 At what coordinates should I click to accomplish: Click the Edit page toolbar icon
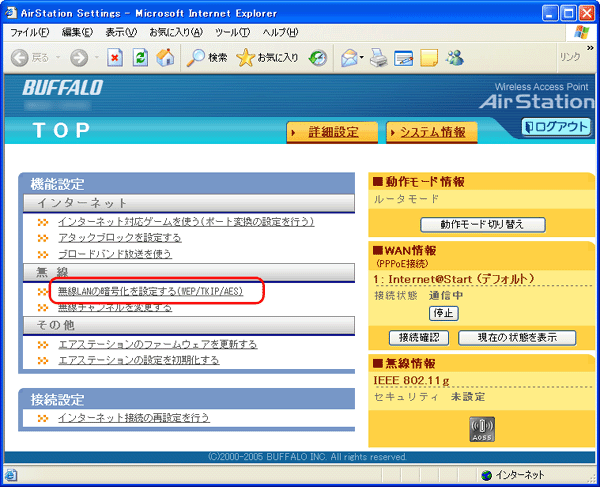(404, 58)
